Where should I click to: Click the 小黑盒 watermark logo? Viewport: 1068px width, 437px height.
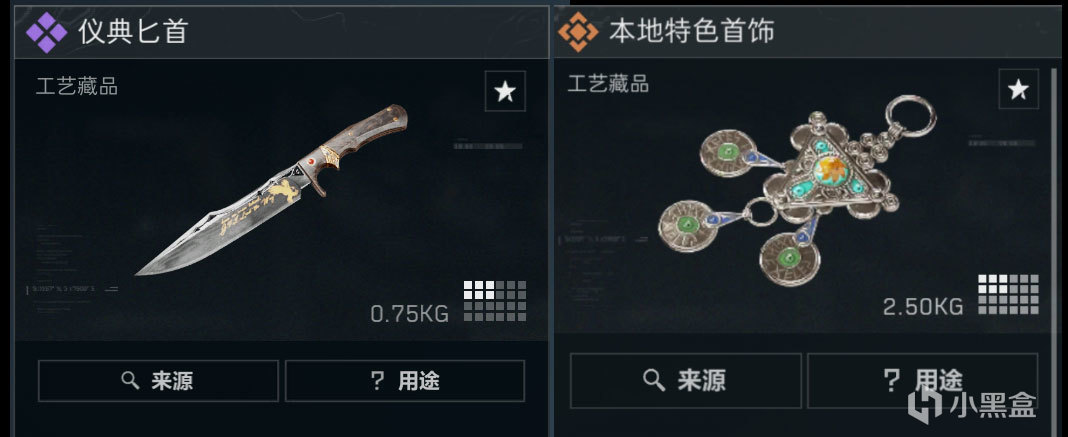[972, 404]
